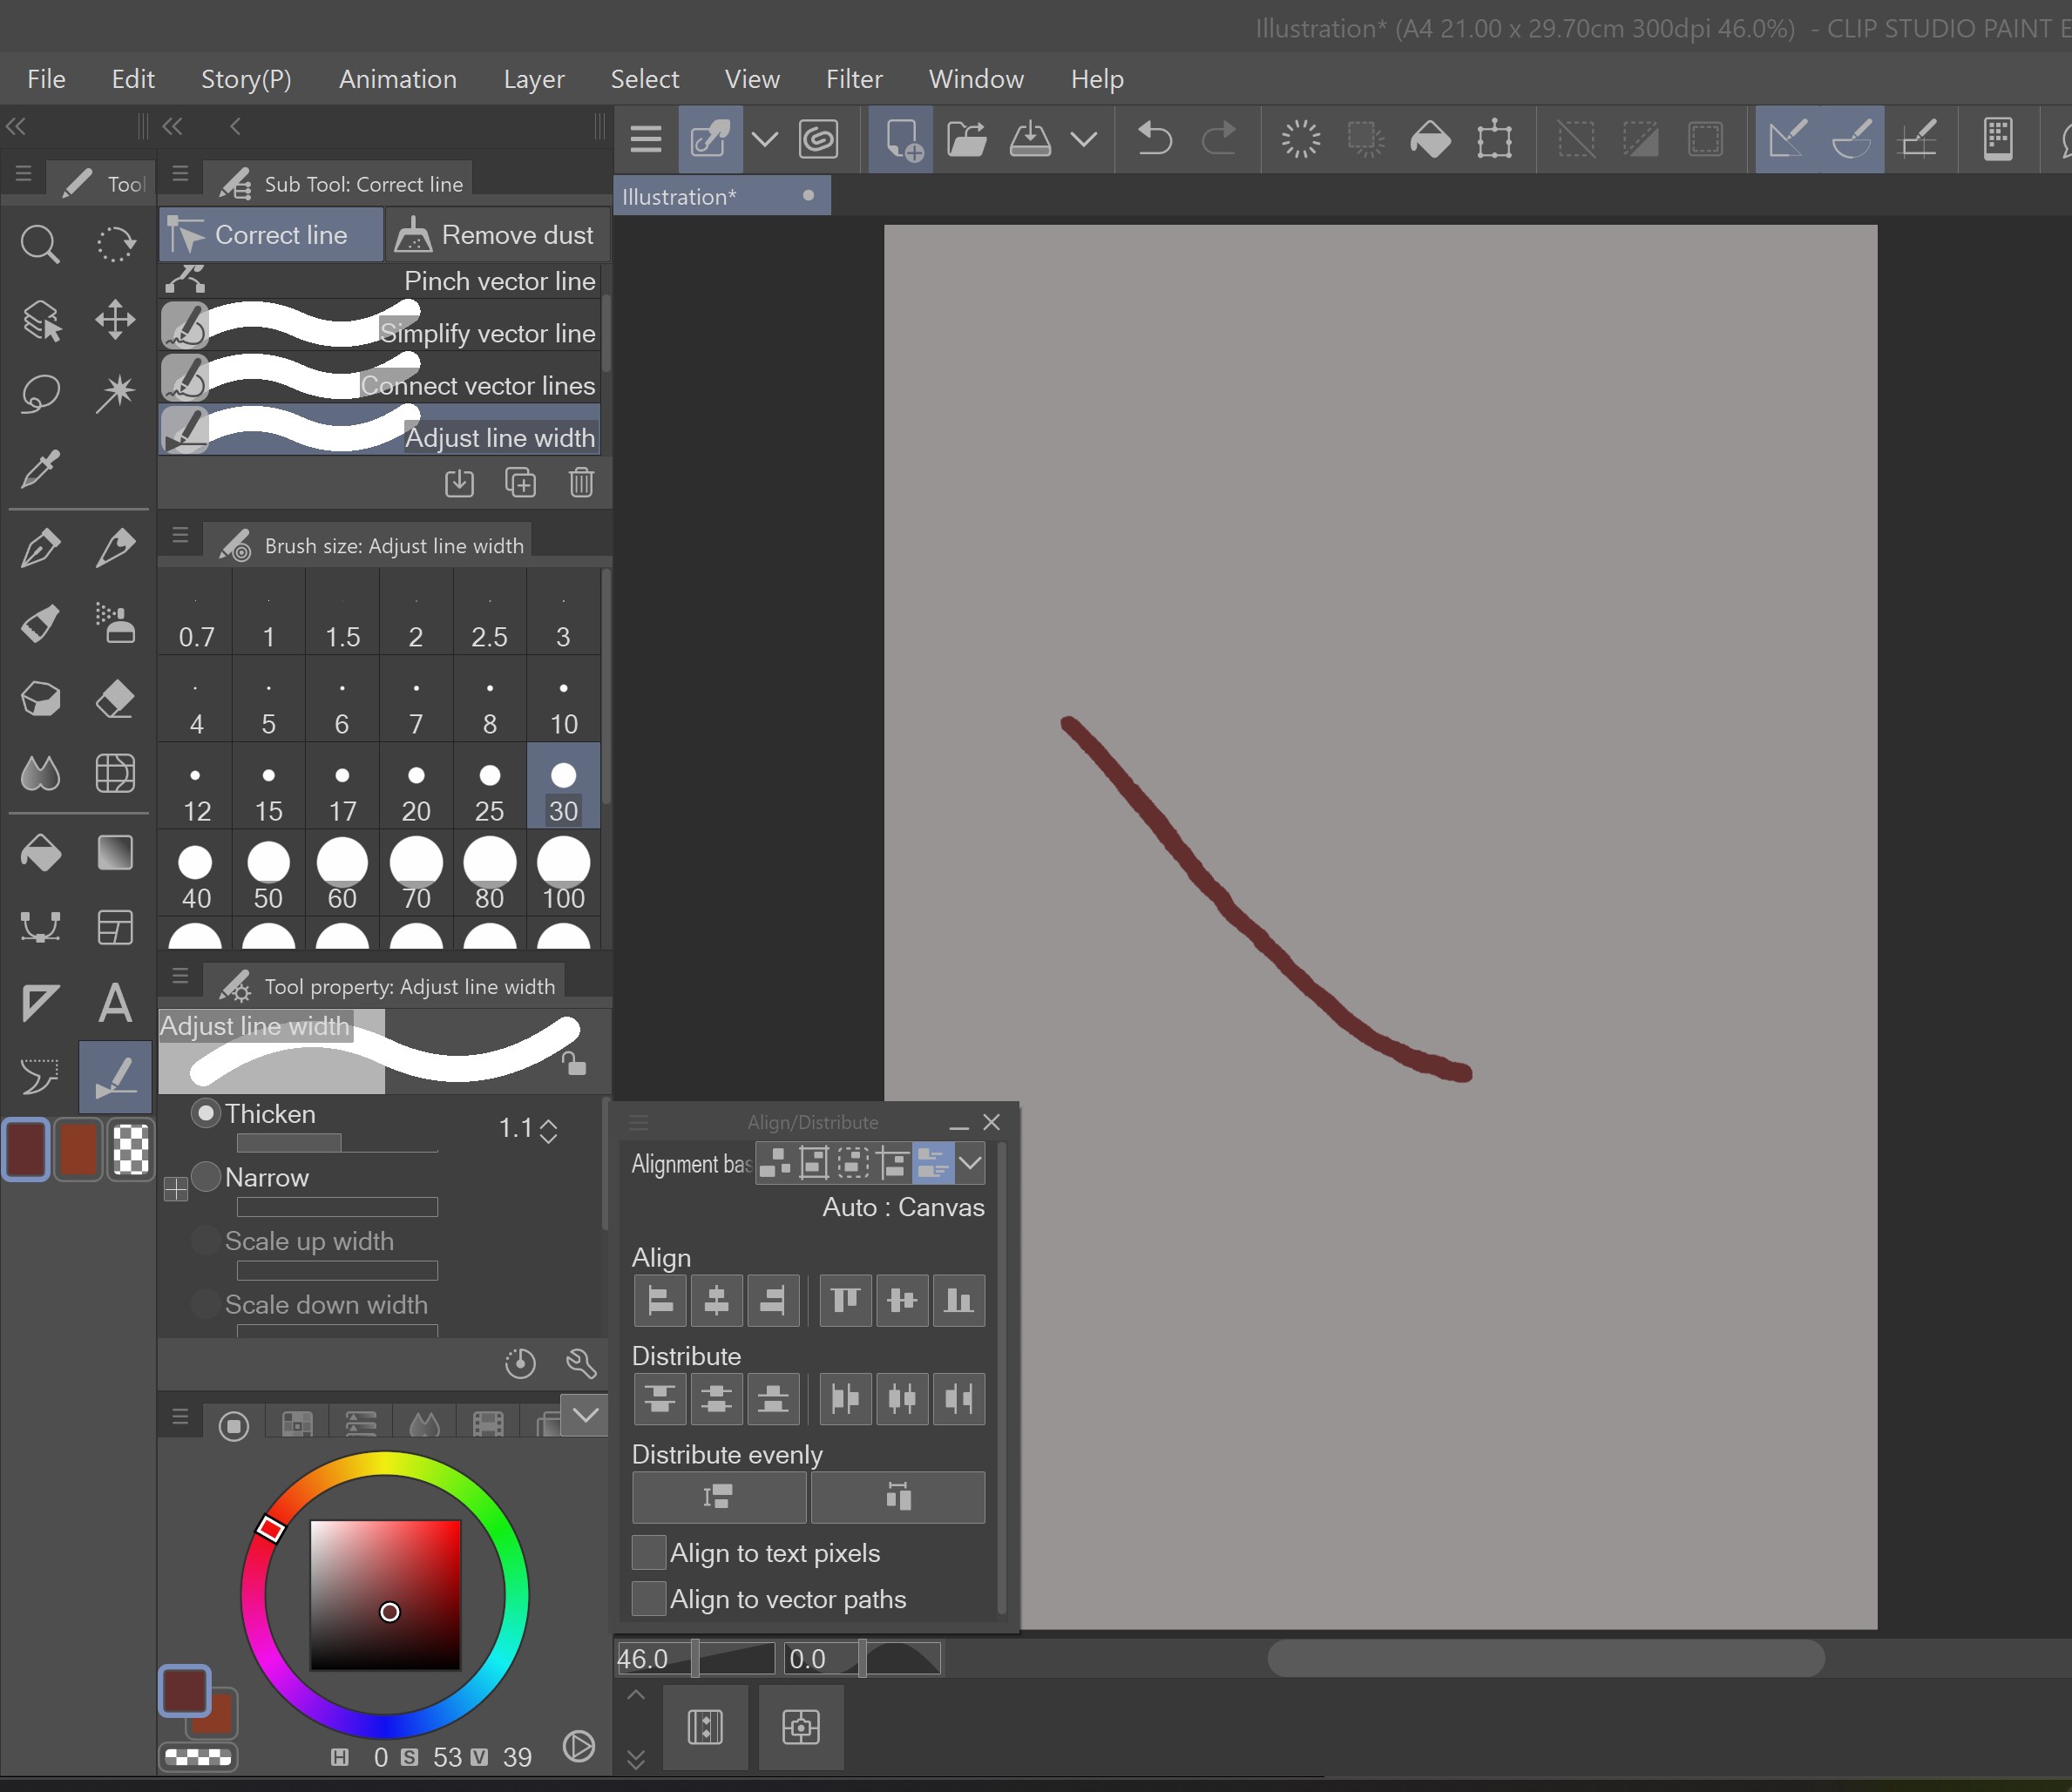2072x1792 pixels.
Task: Check Align to vector paths
Action: click(649, 1599)
